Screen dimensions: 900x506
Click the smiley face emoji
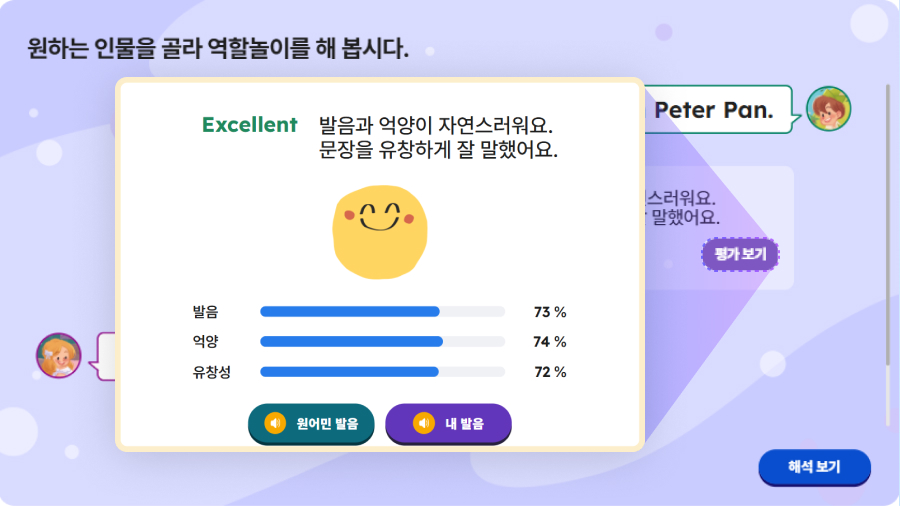pos(379,231)
